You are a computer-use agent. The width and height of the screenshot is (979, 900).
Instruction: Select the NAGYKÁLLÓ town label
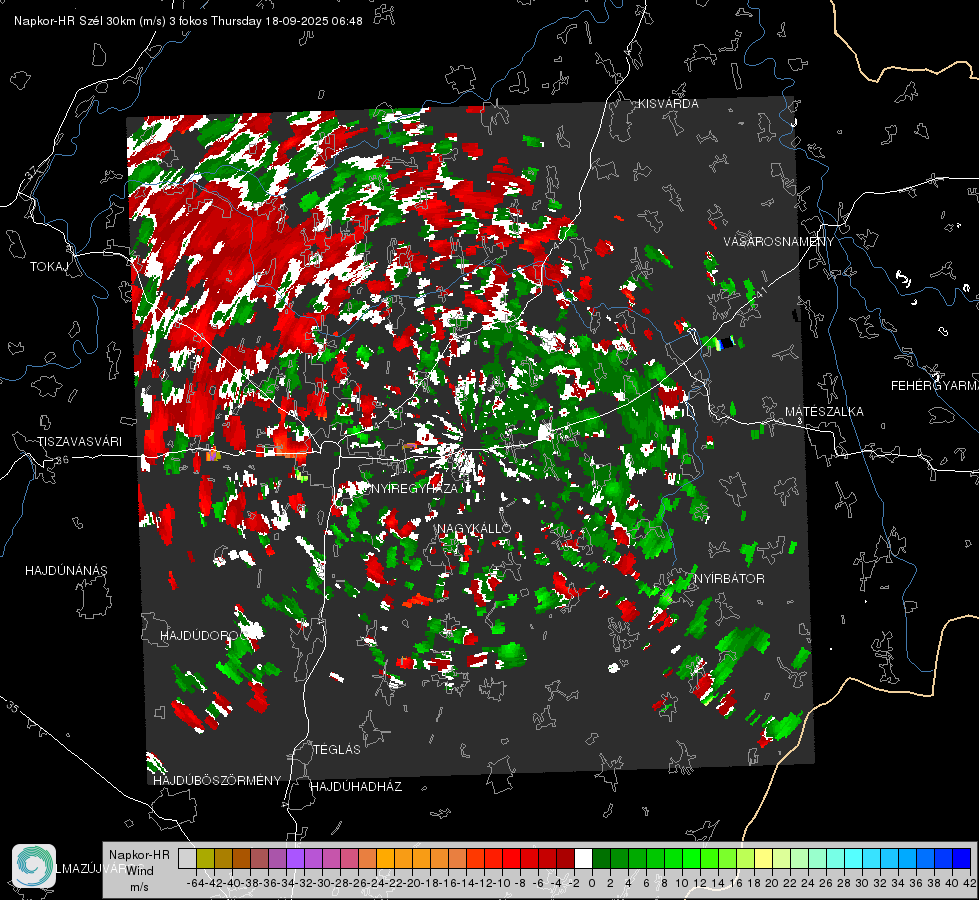pos(474,528)
